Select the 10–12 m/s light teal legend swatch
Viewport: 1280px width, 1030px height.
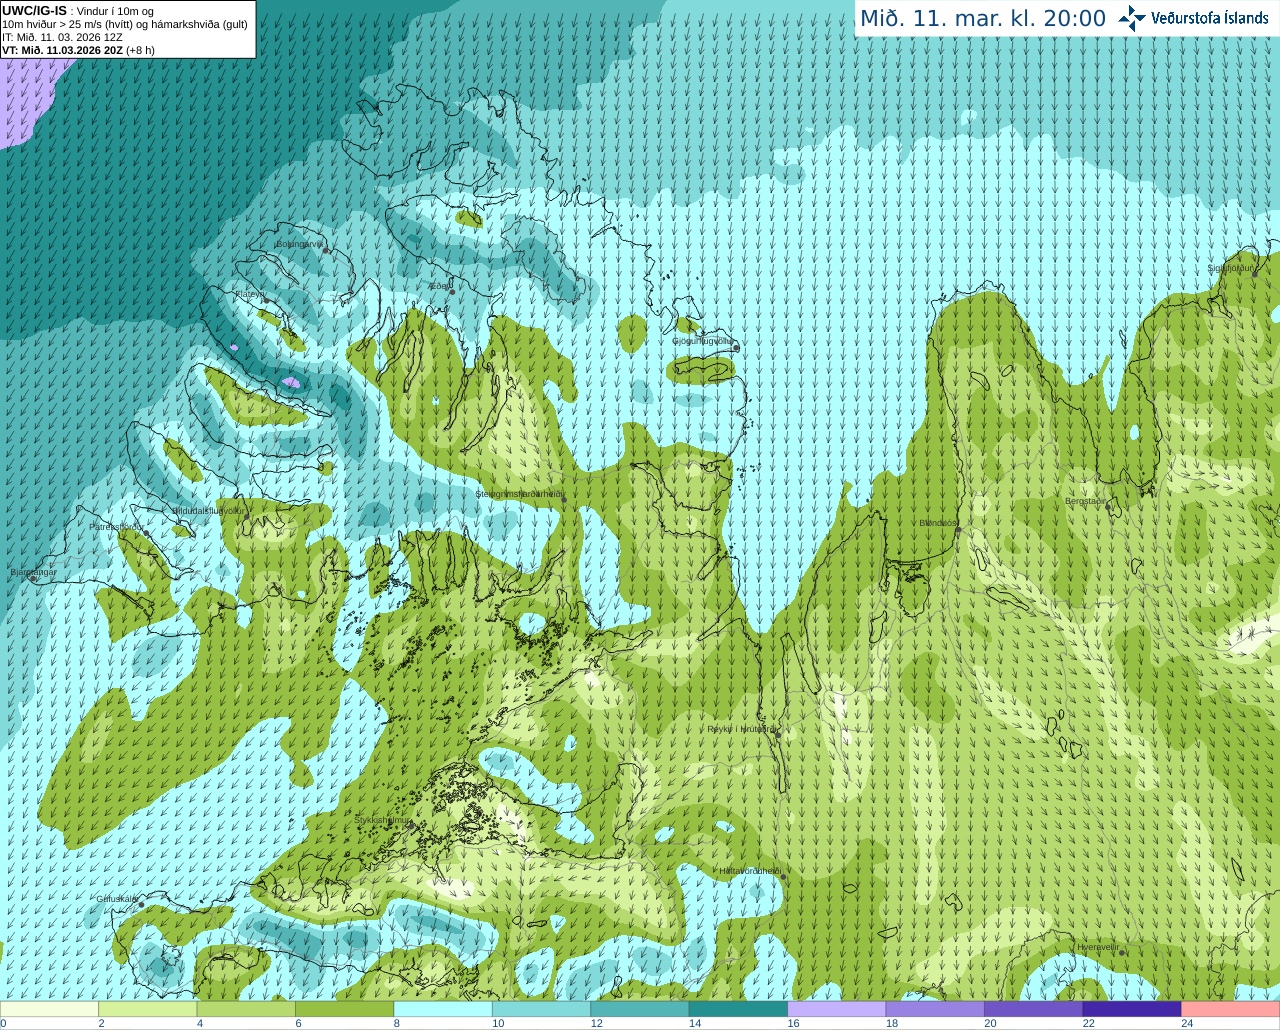542,1009
